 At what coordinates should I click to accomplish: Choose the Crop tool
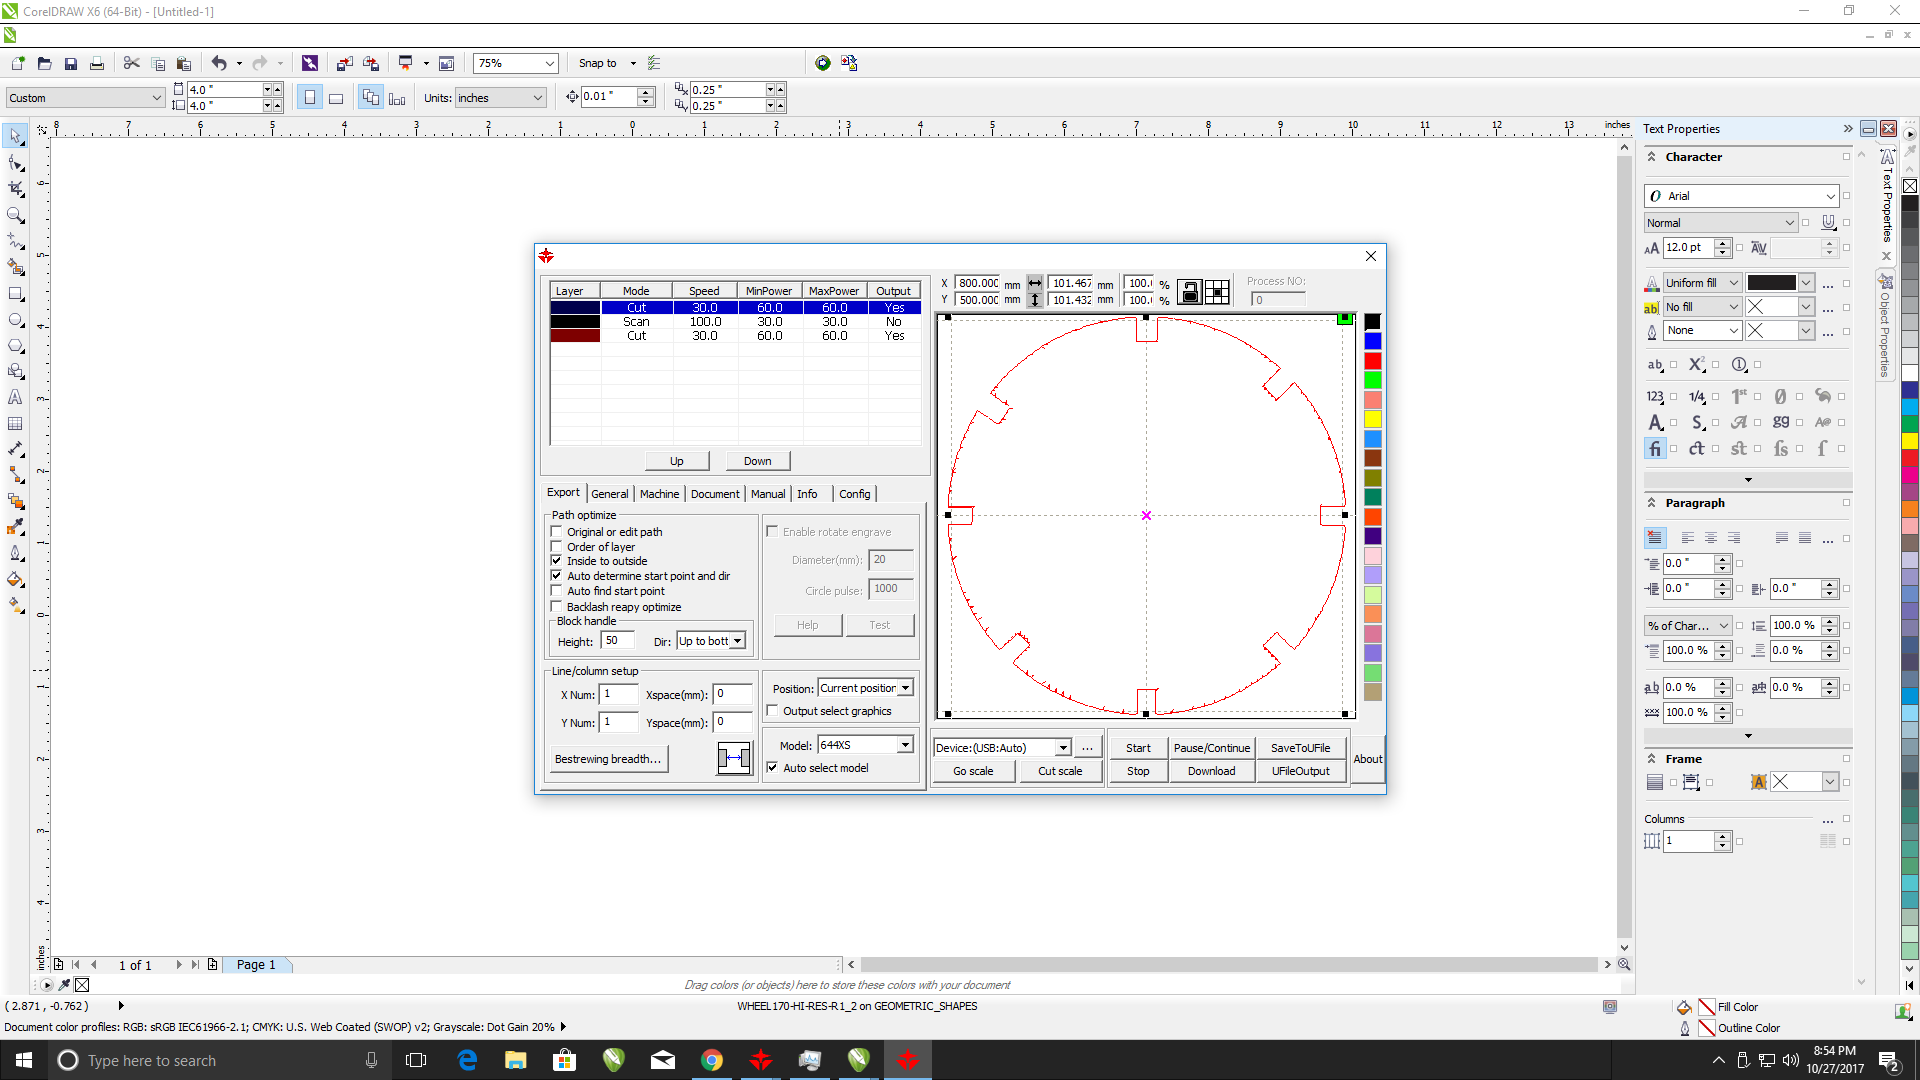[x=15, y=189]
